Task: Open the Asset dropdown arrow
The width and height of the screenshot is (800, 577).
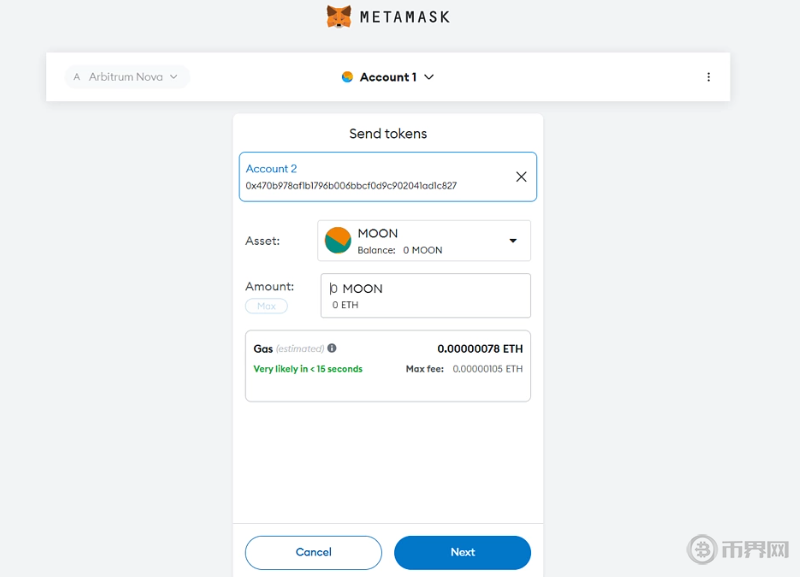Action: coord(513,241)
